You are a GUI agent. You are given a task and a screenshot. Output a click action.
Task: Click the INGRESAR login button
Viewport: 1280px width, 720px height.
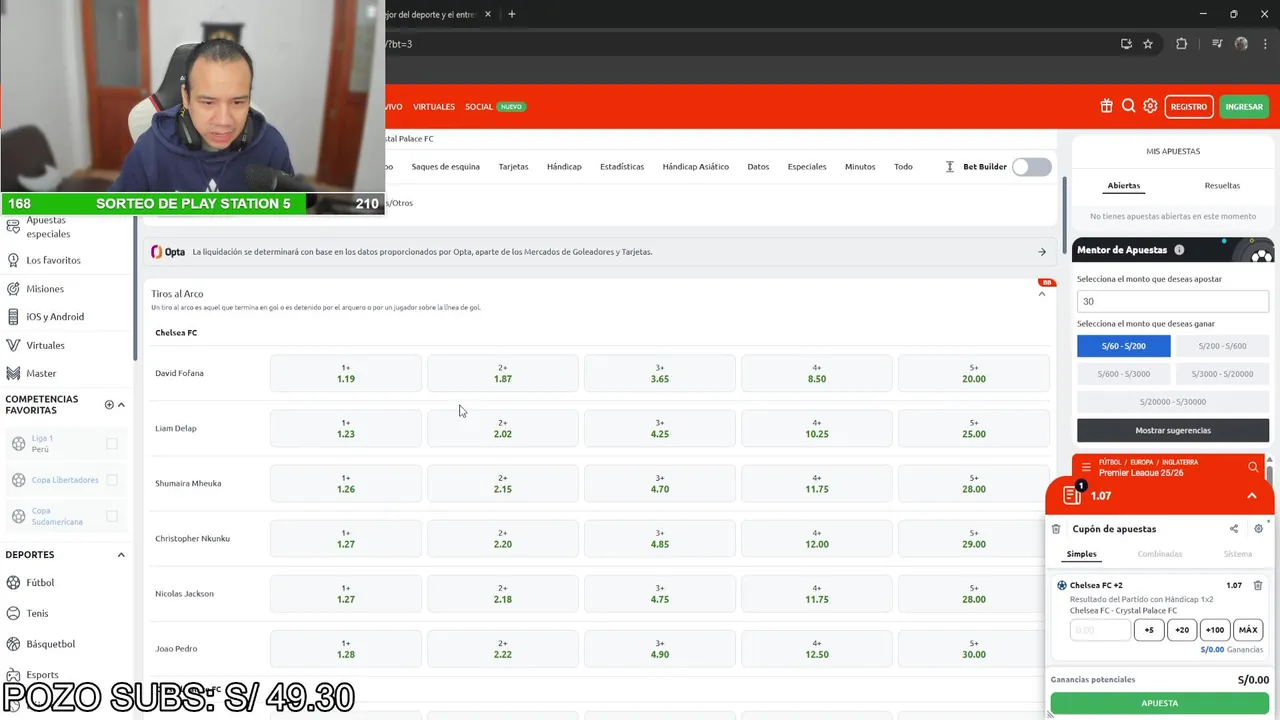[1244, 106]
